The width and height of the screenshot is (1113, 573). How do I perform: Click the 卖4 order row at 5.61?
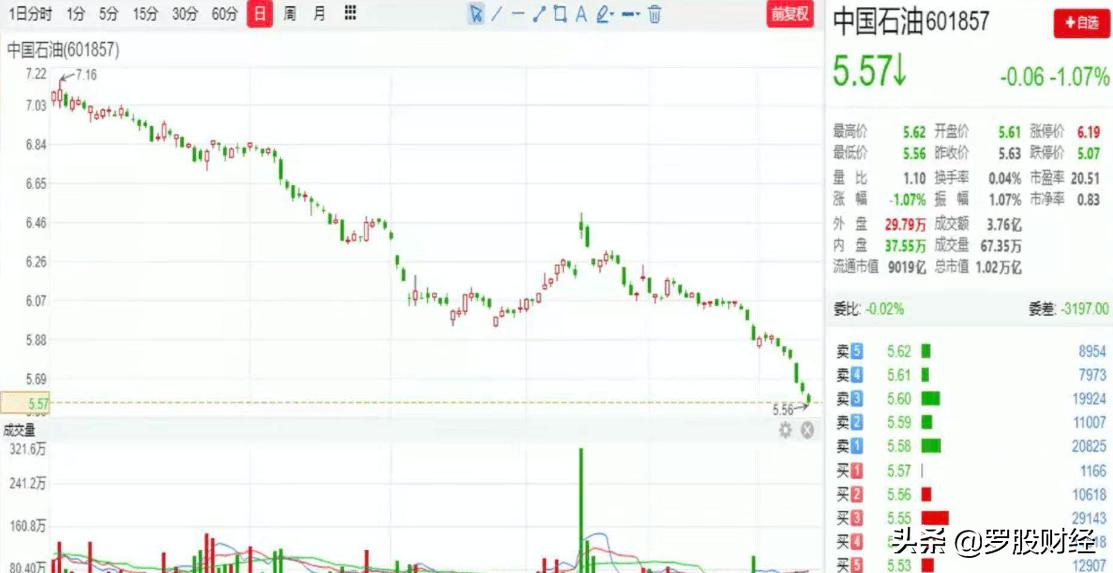[969, 374]
